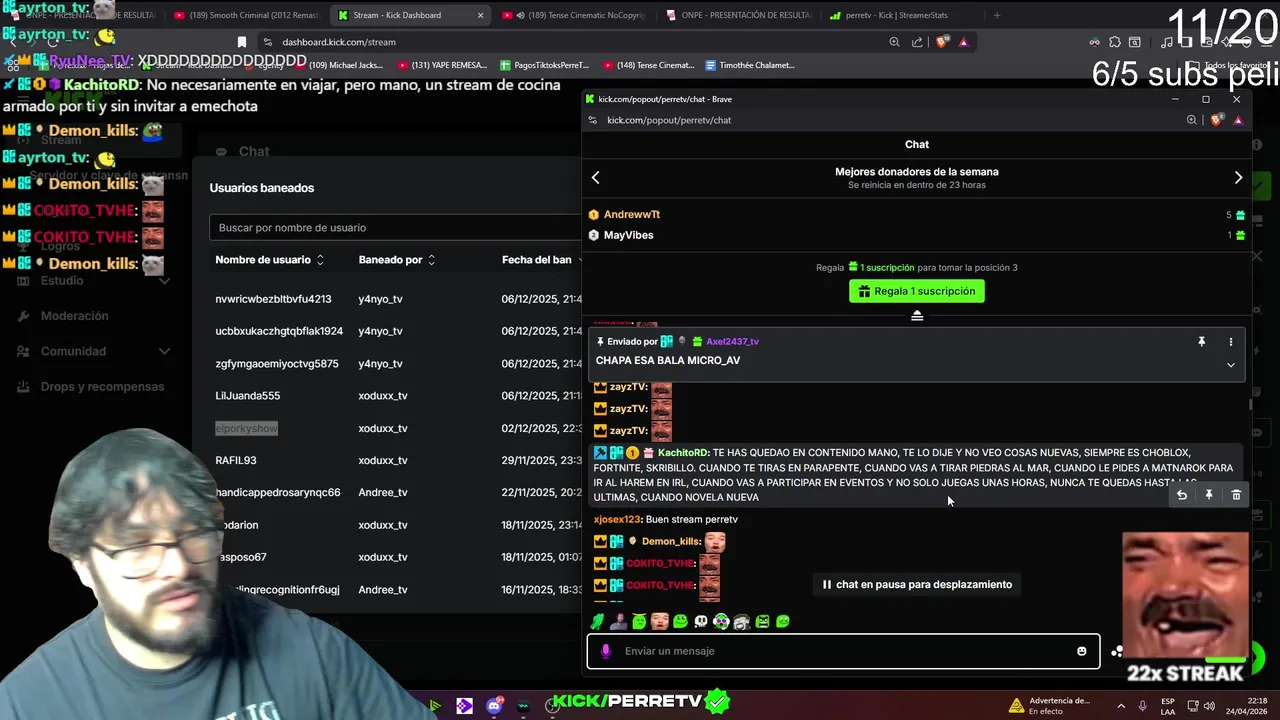Open Timothée Chalamet bookmark
Screen dimensions: 1280x720
pos(750,65)
